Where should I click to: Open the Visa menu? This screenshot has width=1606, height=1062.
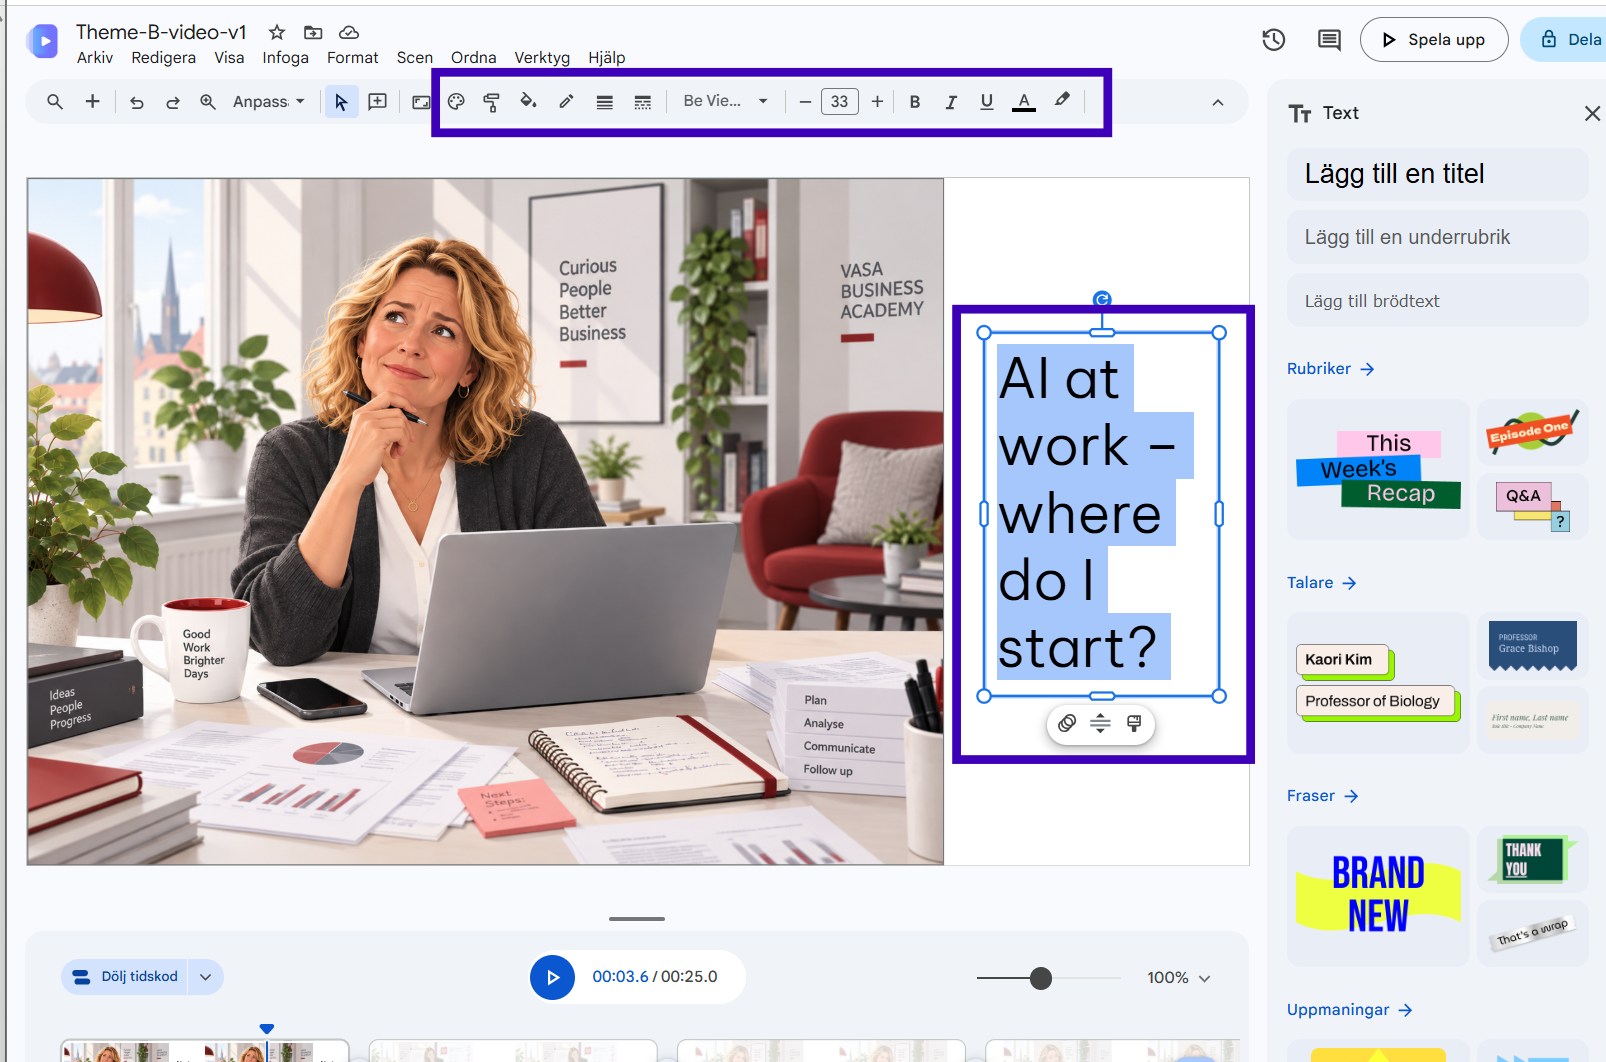pos(229,58)
